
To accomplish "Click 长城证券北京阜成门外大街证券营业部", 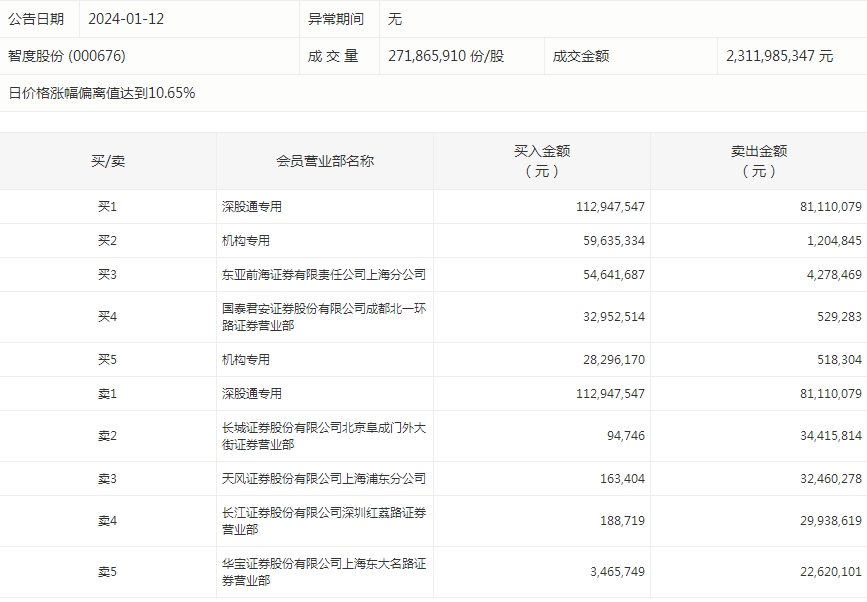I will 324,436.
